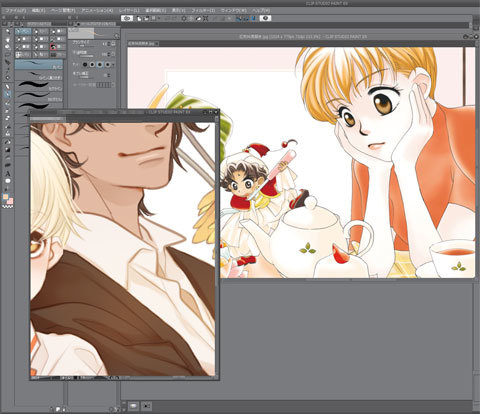Select the Gradient tool (black-white square icon)
480x414 pixels.
click(8, 150)
